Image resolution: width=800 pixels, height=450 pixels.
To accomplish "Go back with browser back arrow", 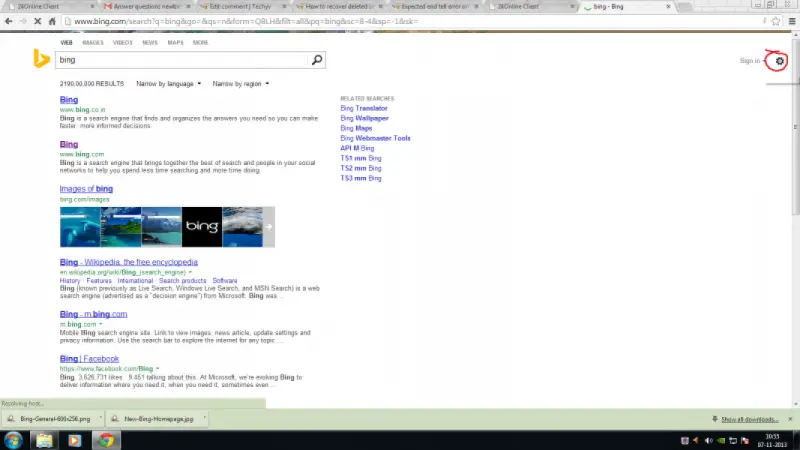I will click(x=9, y=21).
